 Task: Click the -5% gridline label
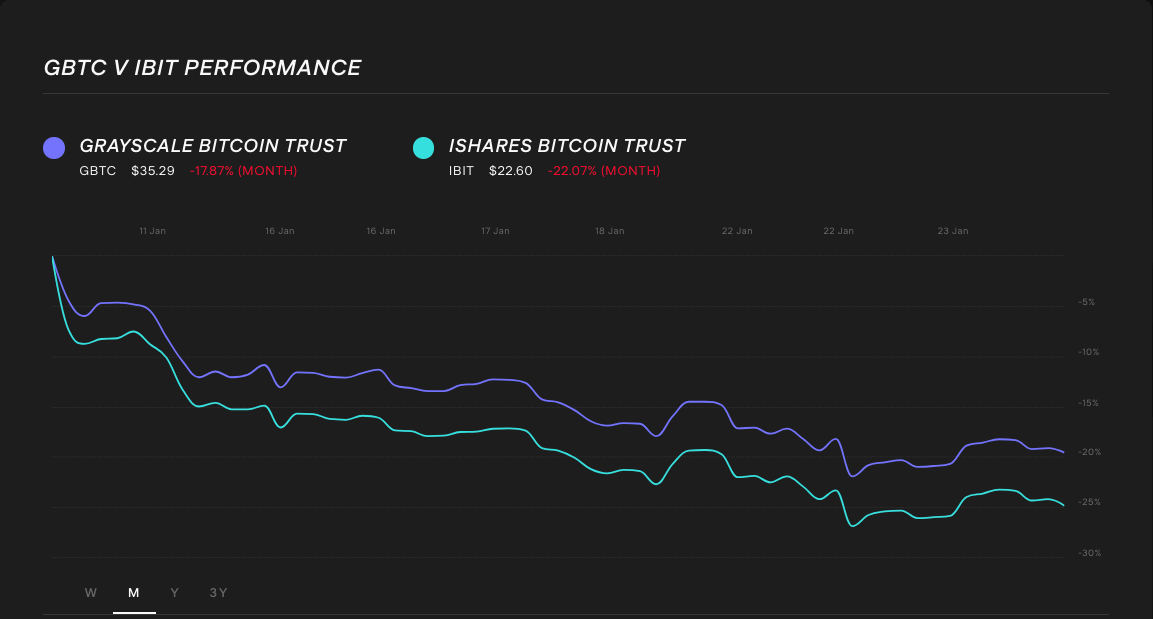[1087, 301]
